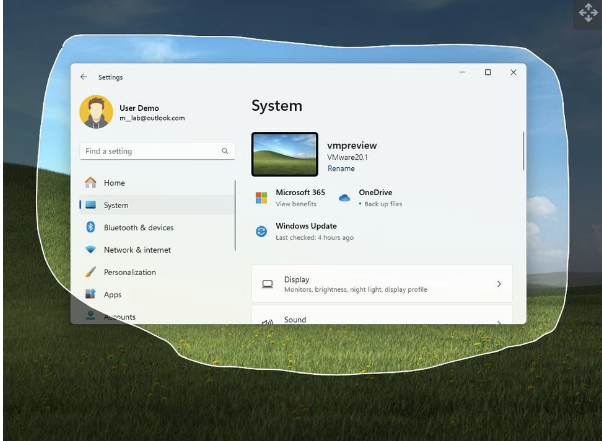602x441 pixels.
Task: Click the sidebar navigation scrollbar
Action: (235, 215)
